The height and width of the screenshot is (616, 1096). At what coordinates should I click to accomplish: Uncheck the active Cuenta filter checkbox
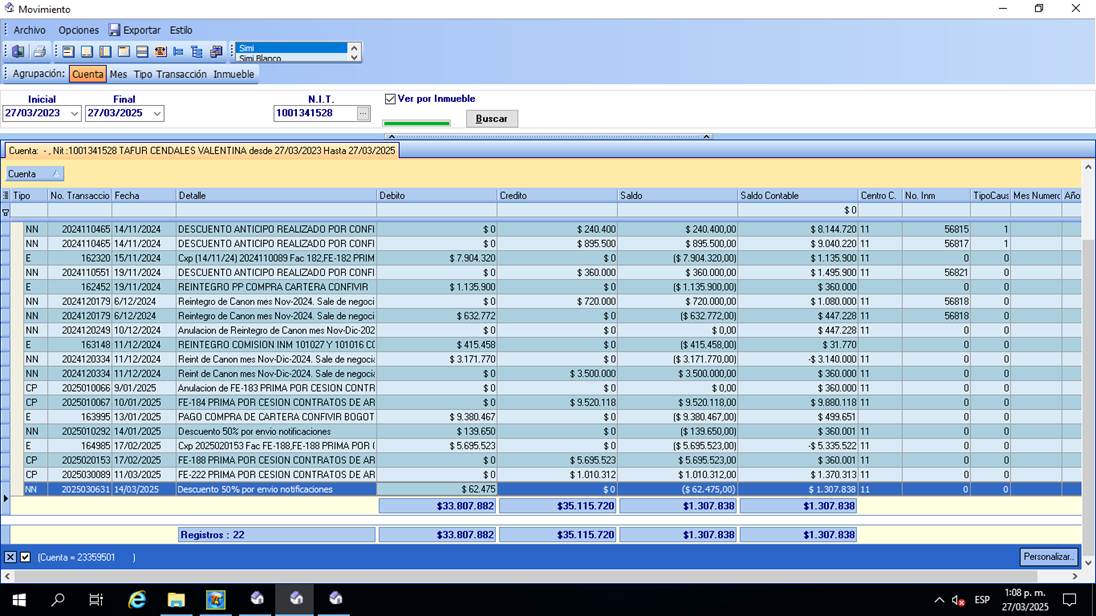click(25, 557)
